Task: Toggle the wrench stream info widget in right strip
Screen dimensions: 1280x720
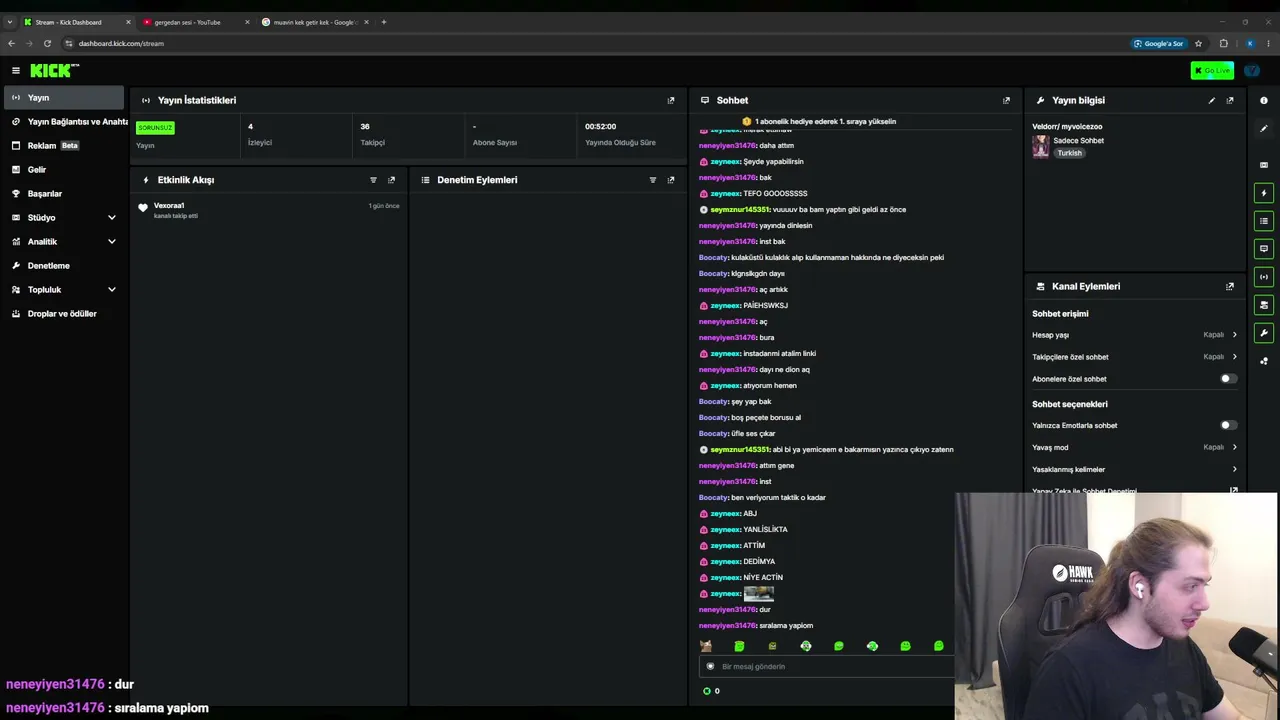Action: point(1264,333)
